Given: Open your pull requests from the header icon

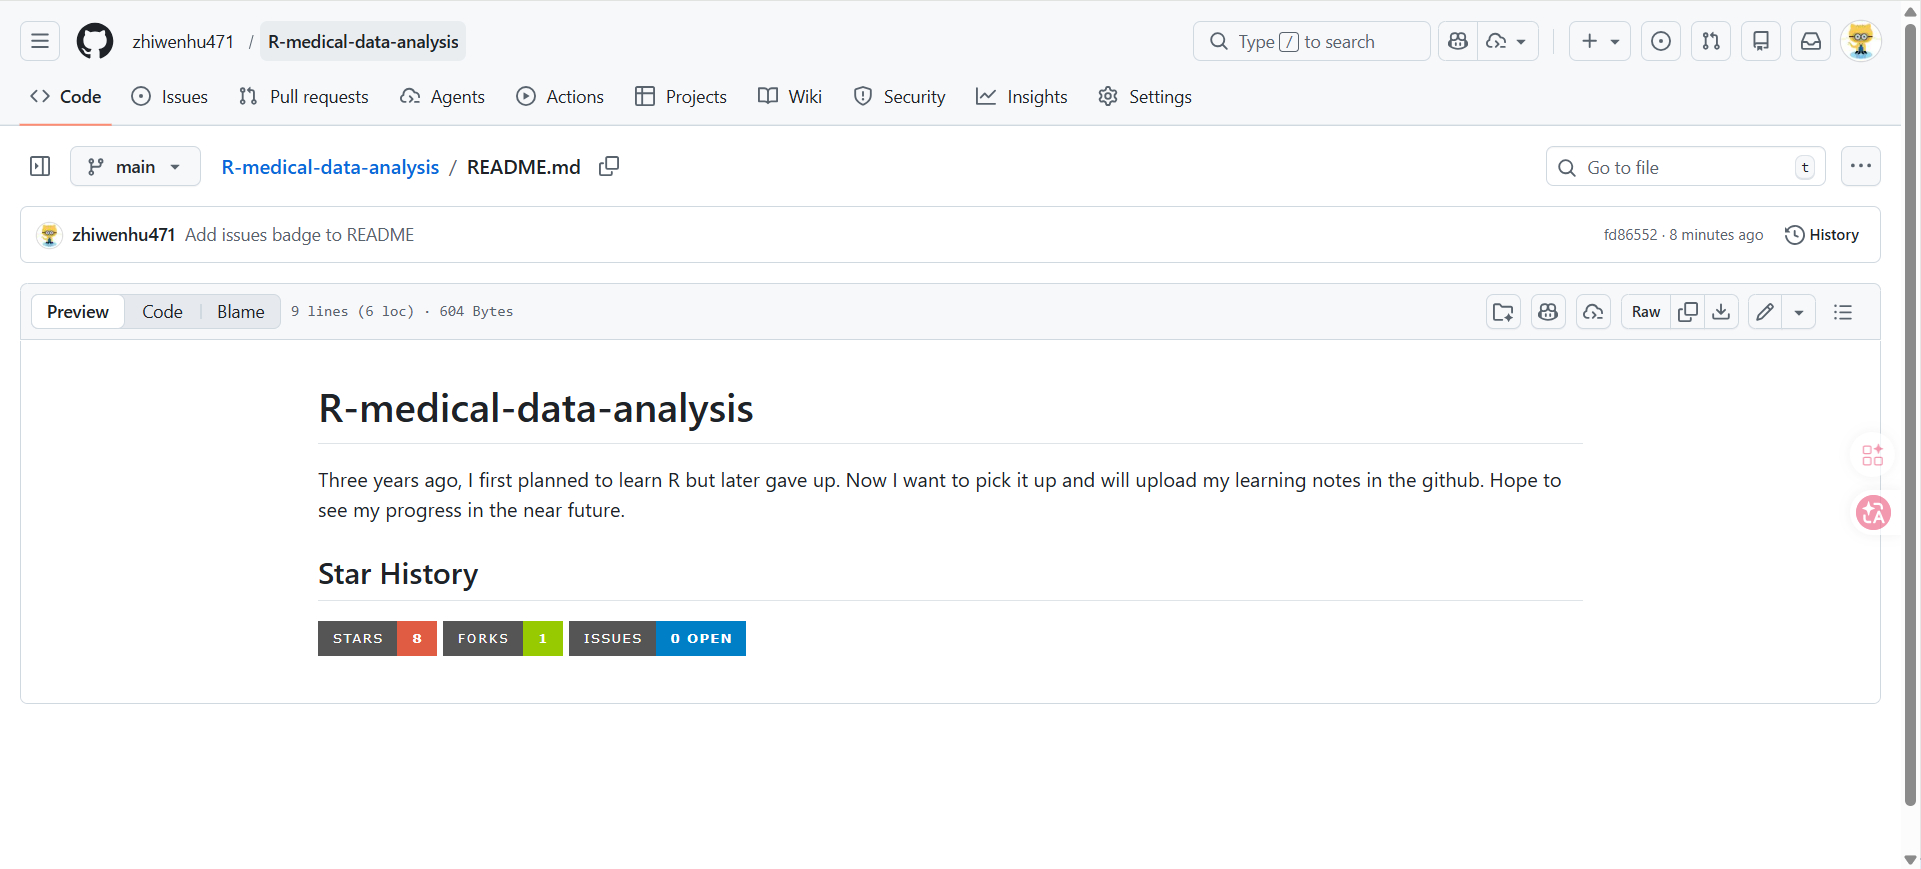Looking at the screenshot, I should (x=1711, y=41).
